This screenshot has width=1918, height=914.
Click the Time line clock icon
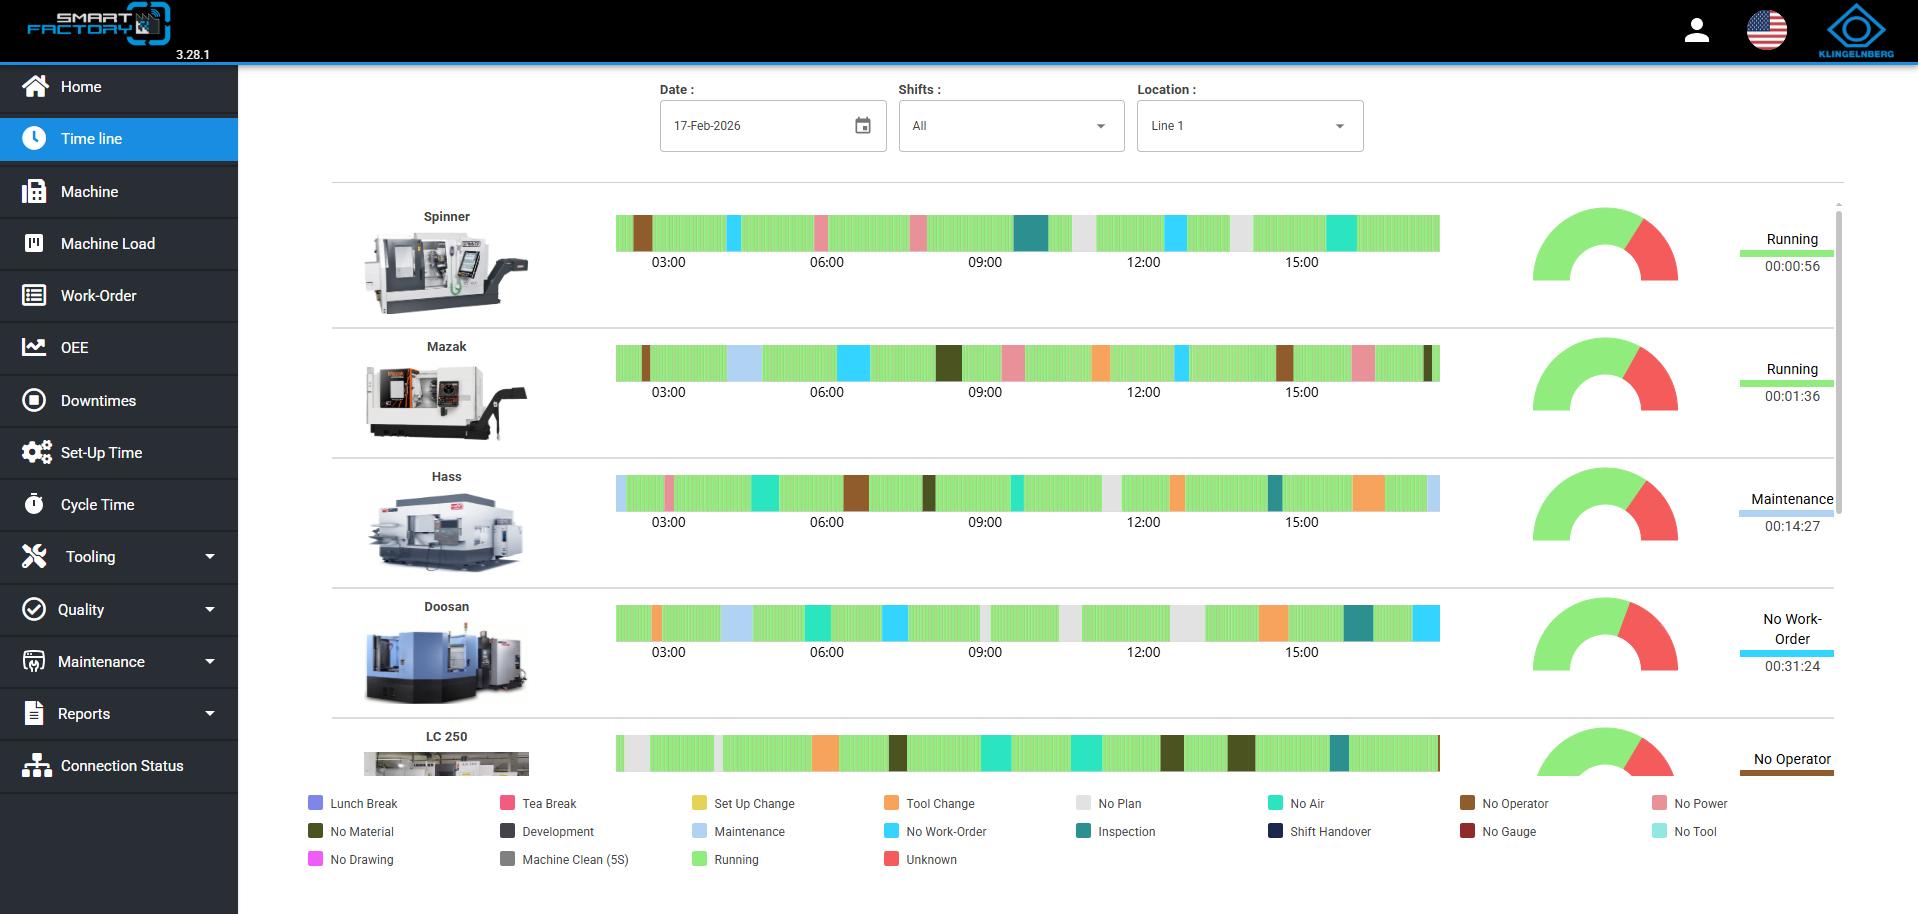pyautogui.click(x=34, y=139)
